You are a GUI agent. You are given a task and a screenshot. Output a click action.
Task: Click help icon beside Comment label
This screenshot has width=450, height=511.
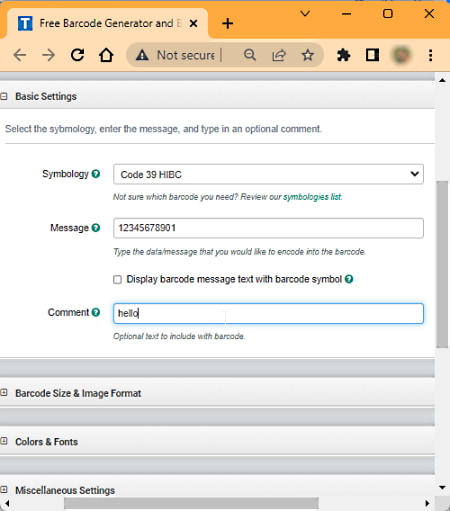(96, 312)
